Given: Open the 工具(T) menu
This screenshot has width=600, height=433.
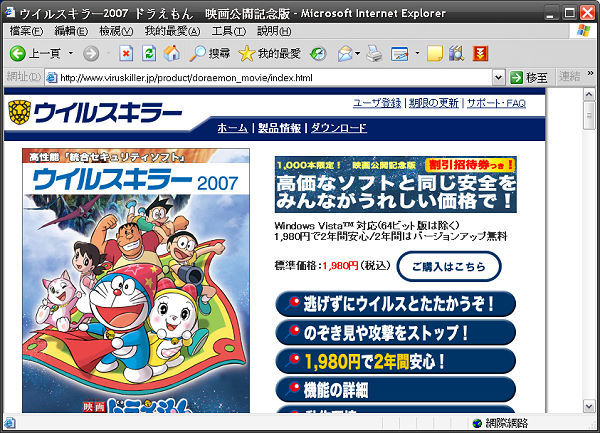Looking at the screenshot, I should 228,31.
